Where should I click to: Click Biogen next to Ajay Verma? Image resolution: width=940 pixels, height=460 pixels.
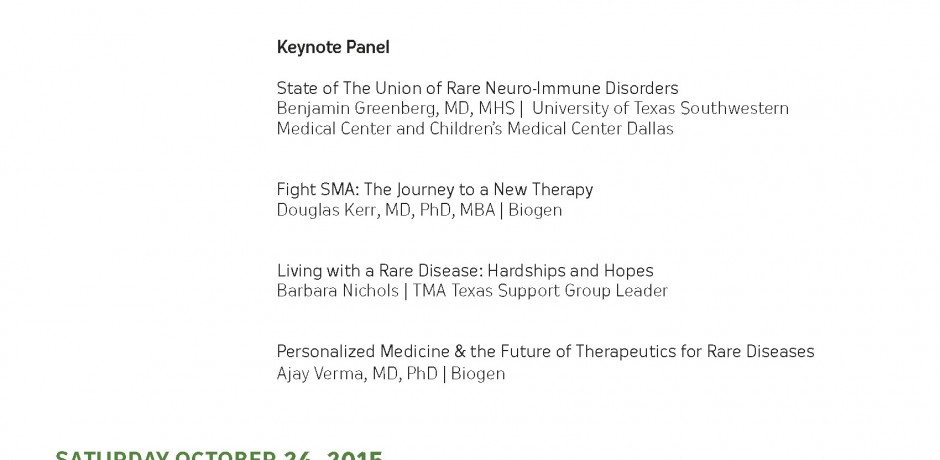pos(478,374)
